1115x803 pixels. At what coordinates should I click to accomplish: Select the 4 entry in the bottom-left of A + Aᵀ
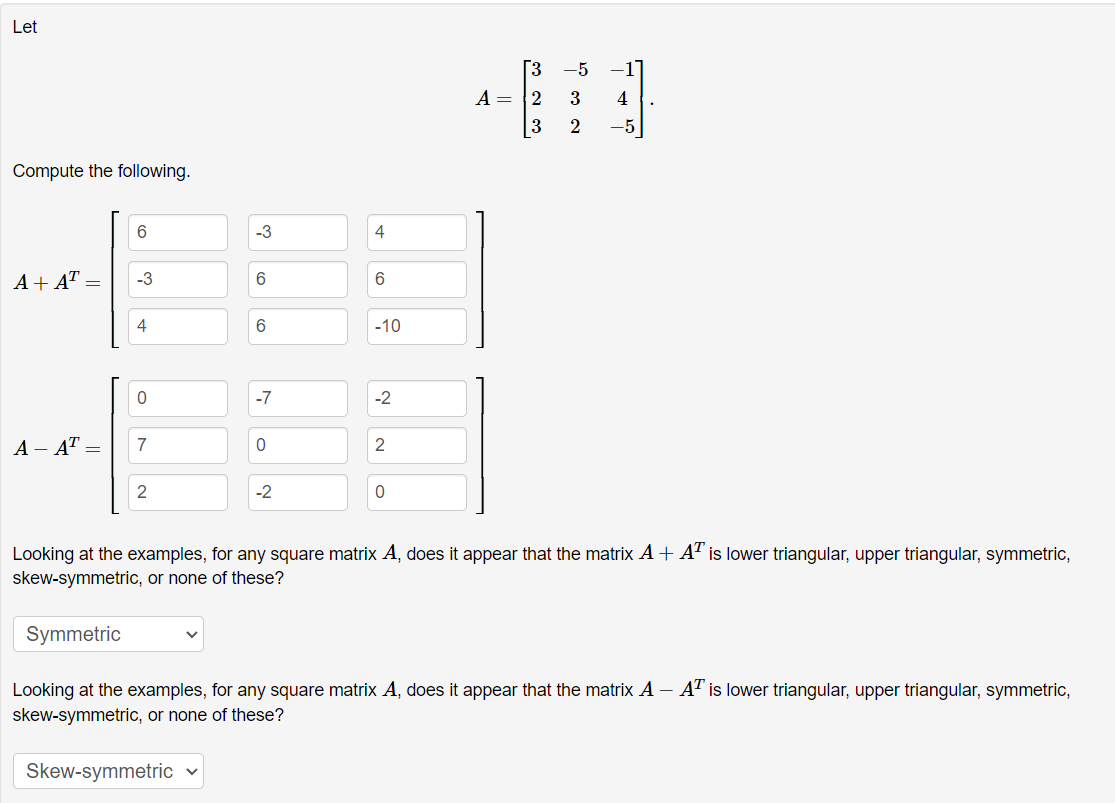click(177, 326)
